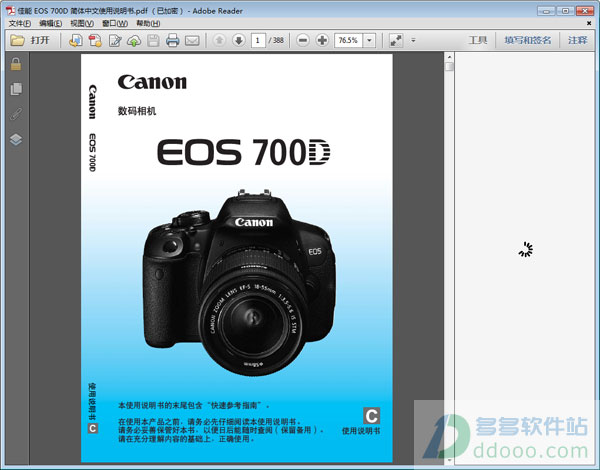Image resolution: width=600 pixels, height=470 pixels.
Task: Open the 文件(F) menu
Action: (20, 23)
